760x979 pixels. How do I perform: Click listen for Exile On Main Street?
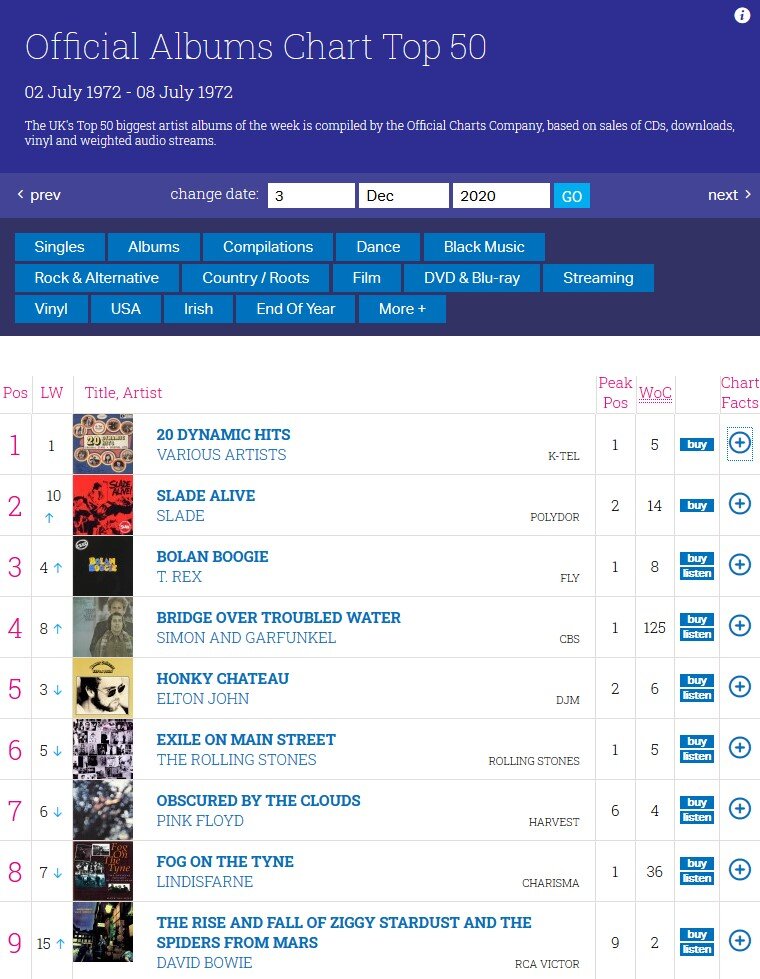pyautogui.click(x=697, y=756)
